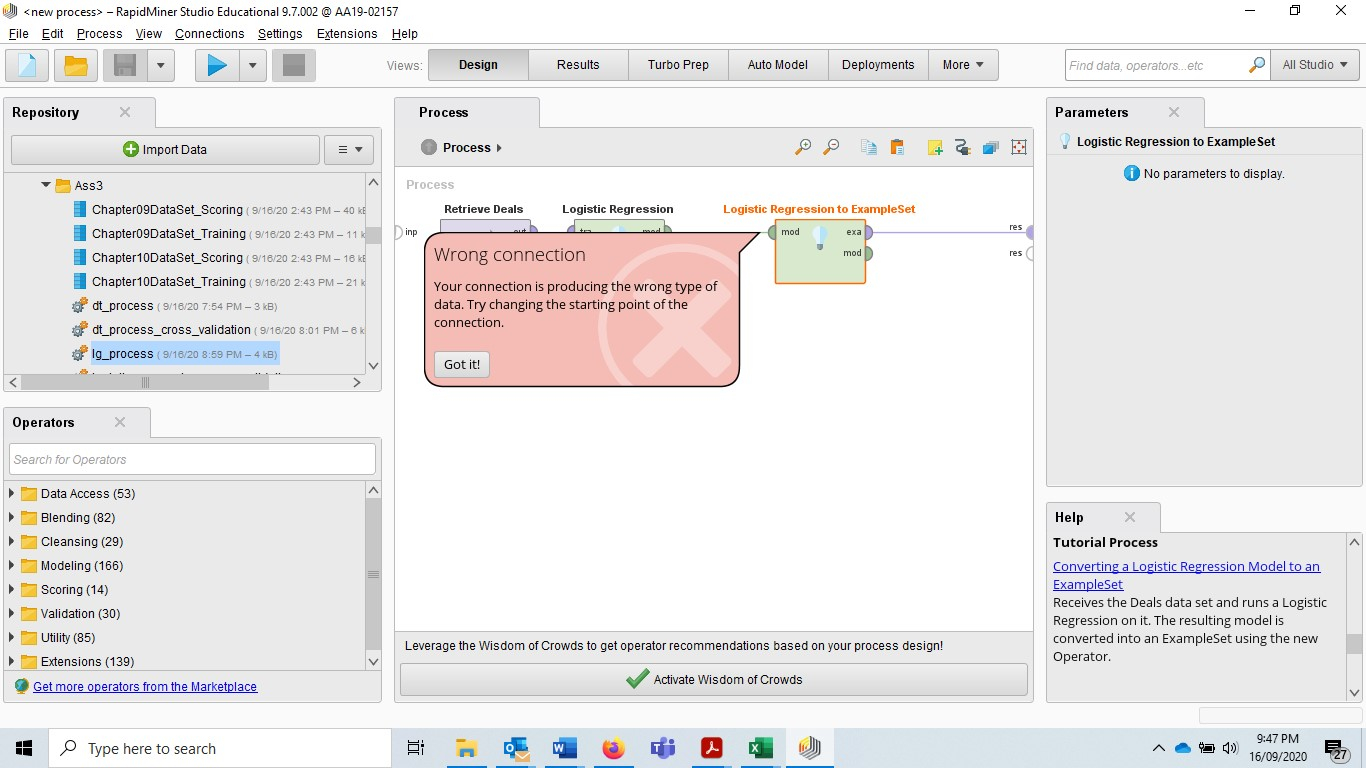Expand the More views dropdown
Screen dimensions: 1366x768
963,65
